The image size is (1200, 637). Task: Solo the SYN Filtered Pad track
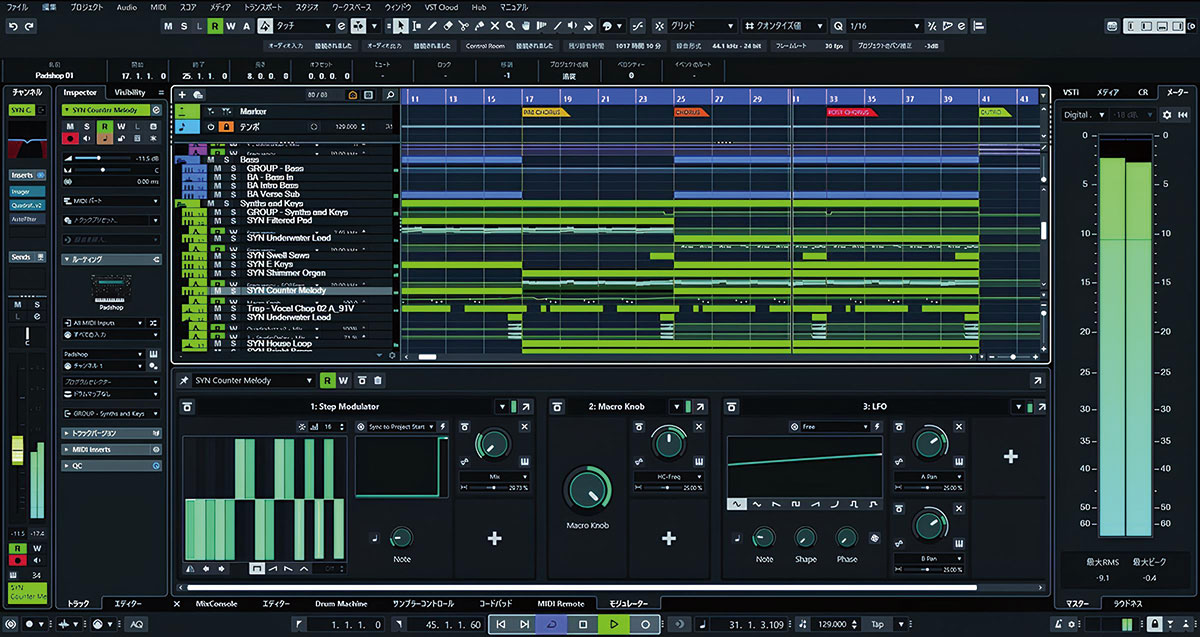click(x=232, y=221)
